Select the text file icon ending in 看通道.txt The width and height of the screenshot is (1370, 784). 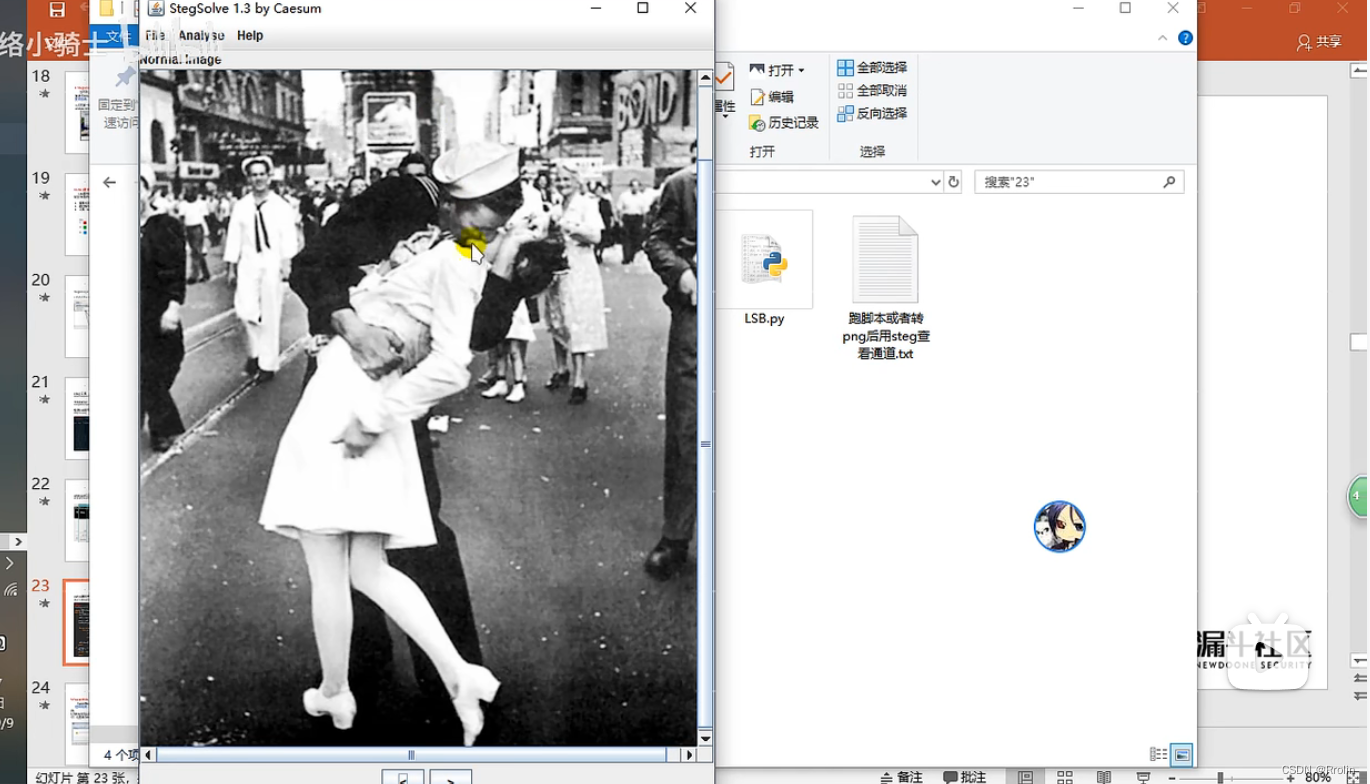[885, 260]
